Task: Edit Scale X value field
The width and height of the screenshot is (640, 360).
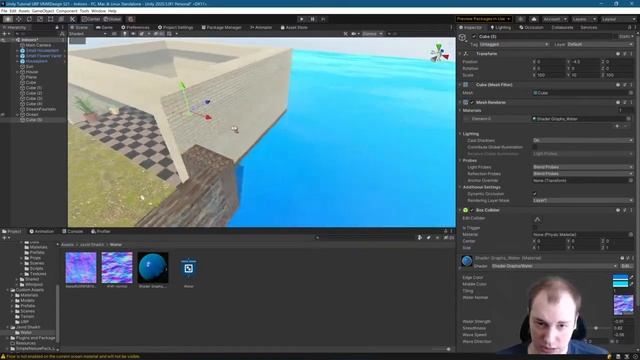Action: [550, 75]
